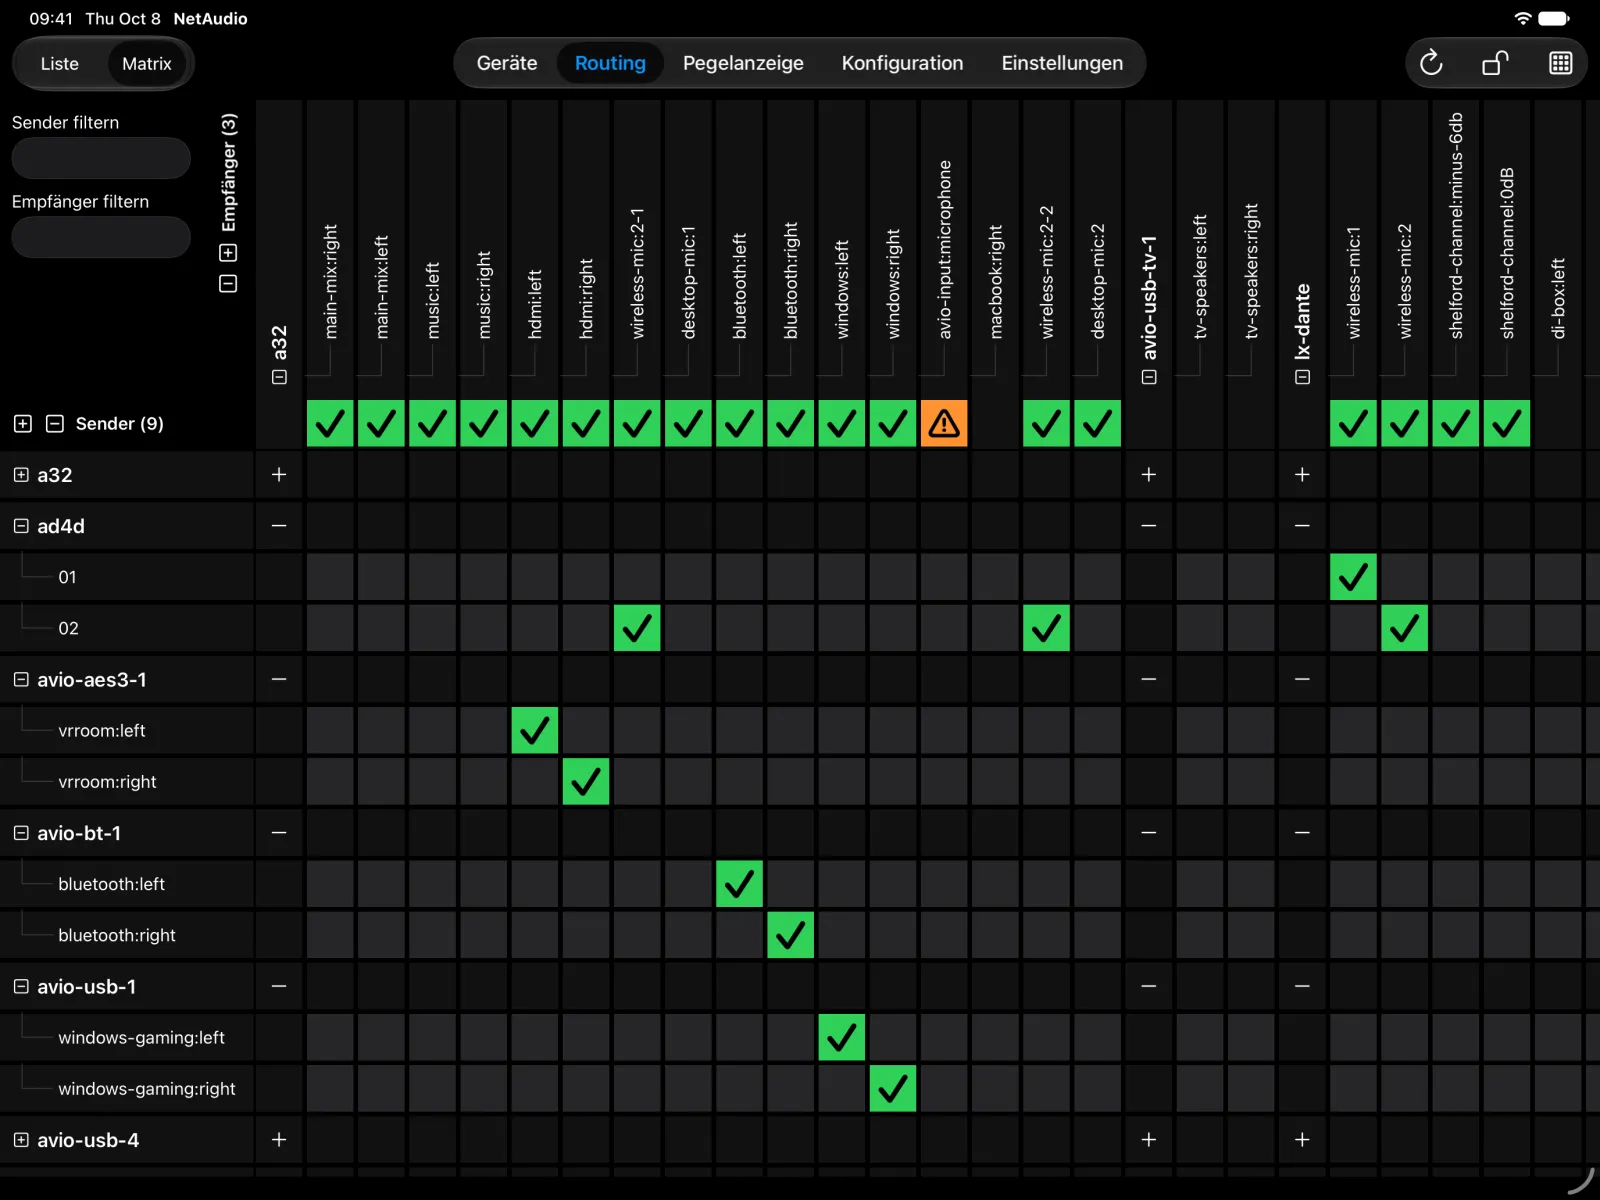Click plus at a32 row and a32 column
1600x1200 pixels.
click(x=279, y=474)
